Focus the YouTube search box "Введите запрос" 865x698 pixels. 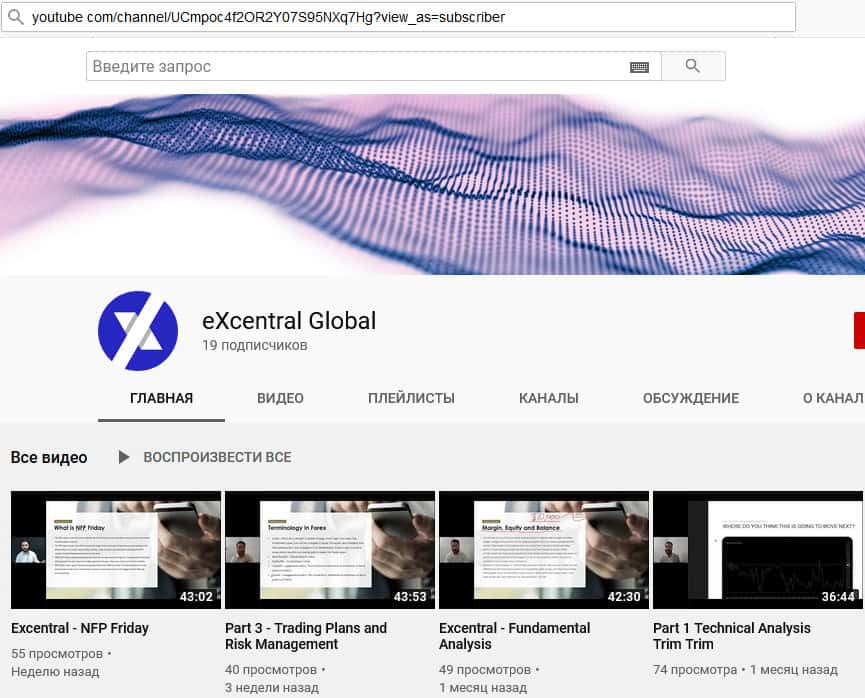[373, 66]
